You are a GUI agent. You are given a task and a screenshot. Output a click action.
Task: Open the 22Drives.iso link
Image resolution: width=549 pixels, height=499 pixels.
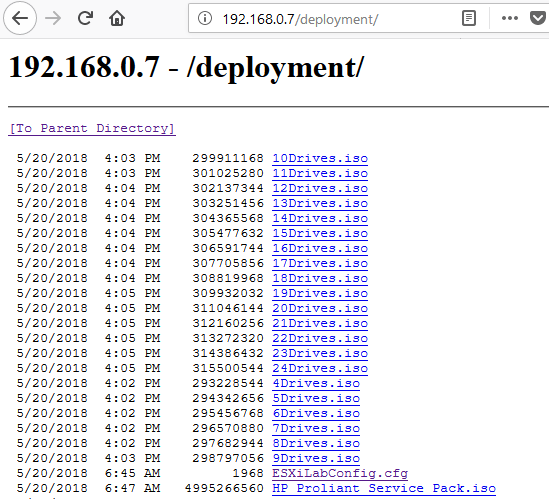click(x=320, y=338)
